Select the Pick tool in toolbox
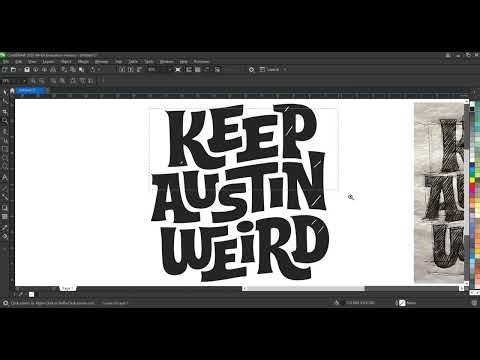This screenshot has width=480, height=360. click(5, 91)
